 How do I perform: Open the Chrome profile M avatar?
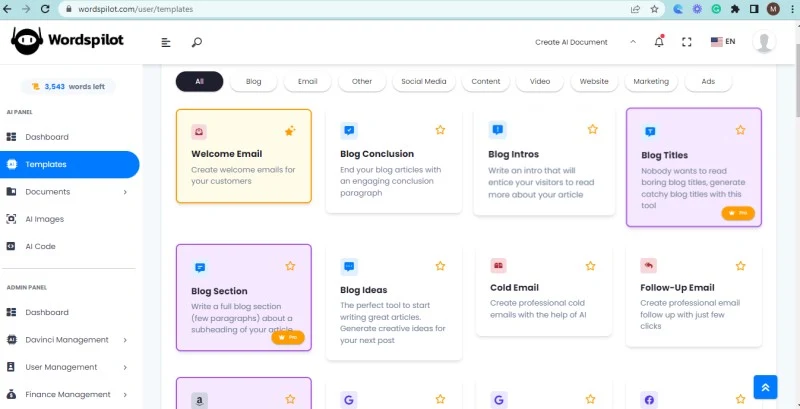(x=773, y=9)
